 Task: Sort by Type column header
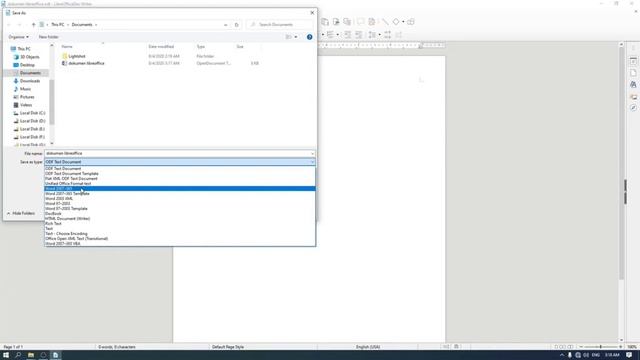pos(201,47)
